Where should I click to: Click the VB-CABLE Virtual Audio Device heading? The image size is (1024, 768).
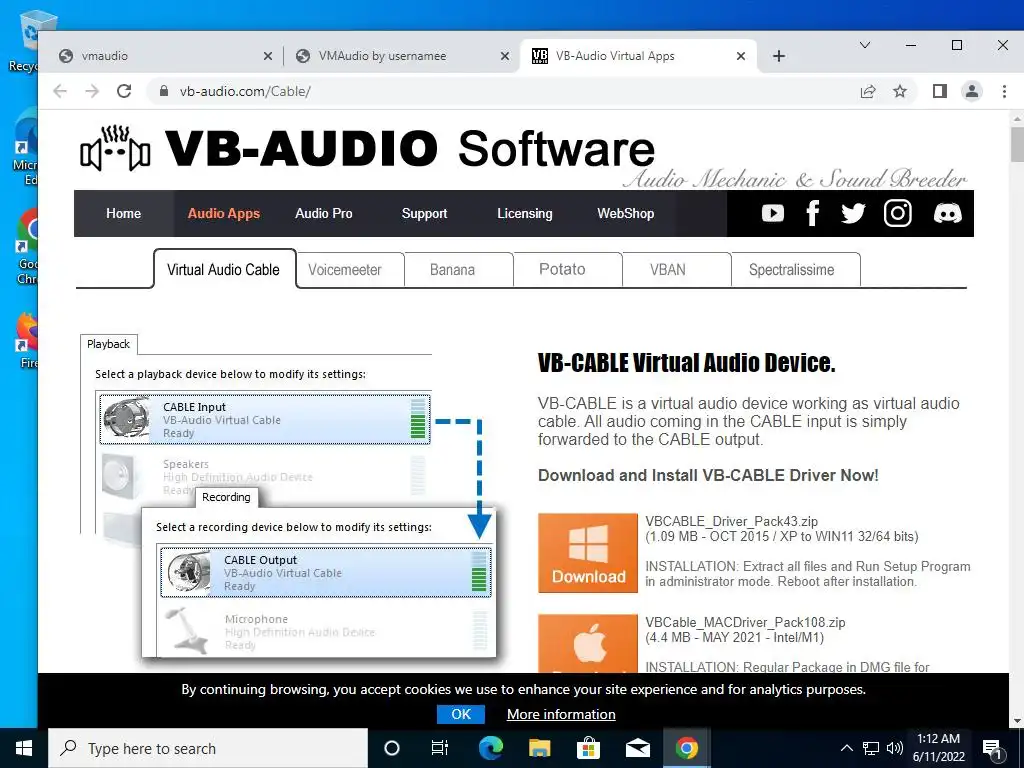click(686, 363)
